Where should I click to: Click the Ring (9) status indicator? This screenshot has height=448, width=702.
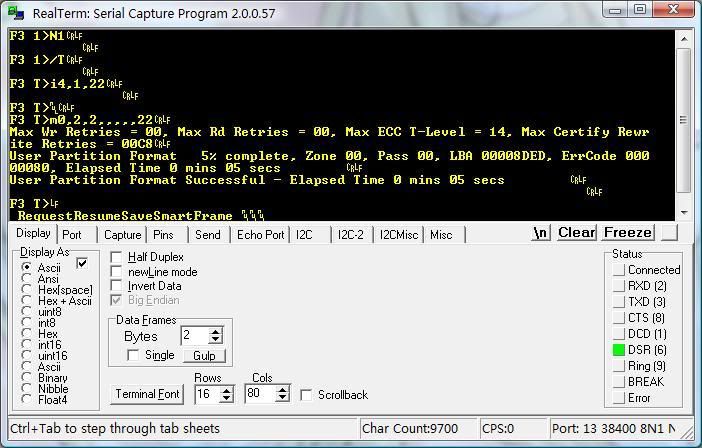click(619, 366)
